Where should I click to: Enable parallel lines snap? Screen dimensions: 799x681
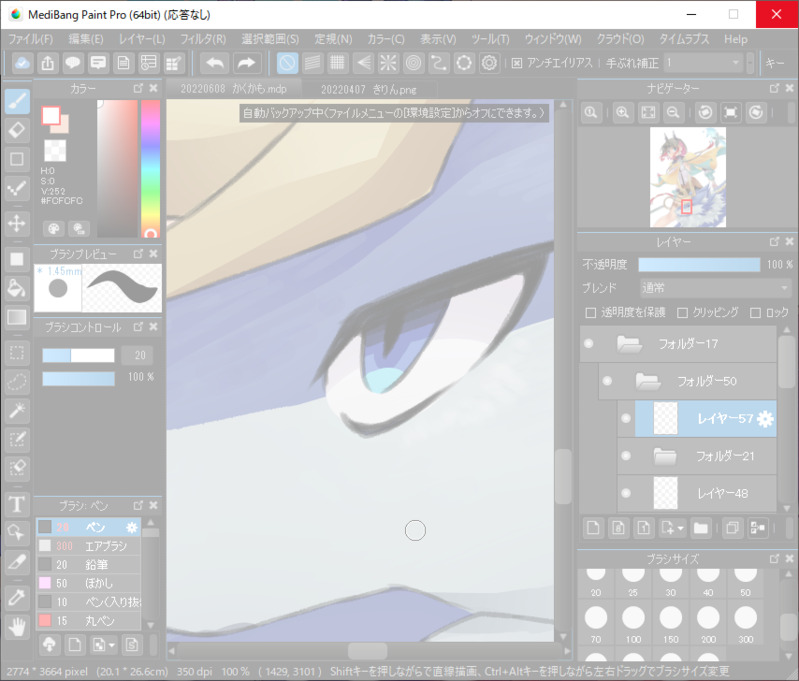(312, 63)
